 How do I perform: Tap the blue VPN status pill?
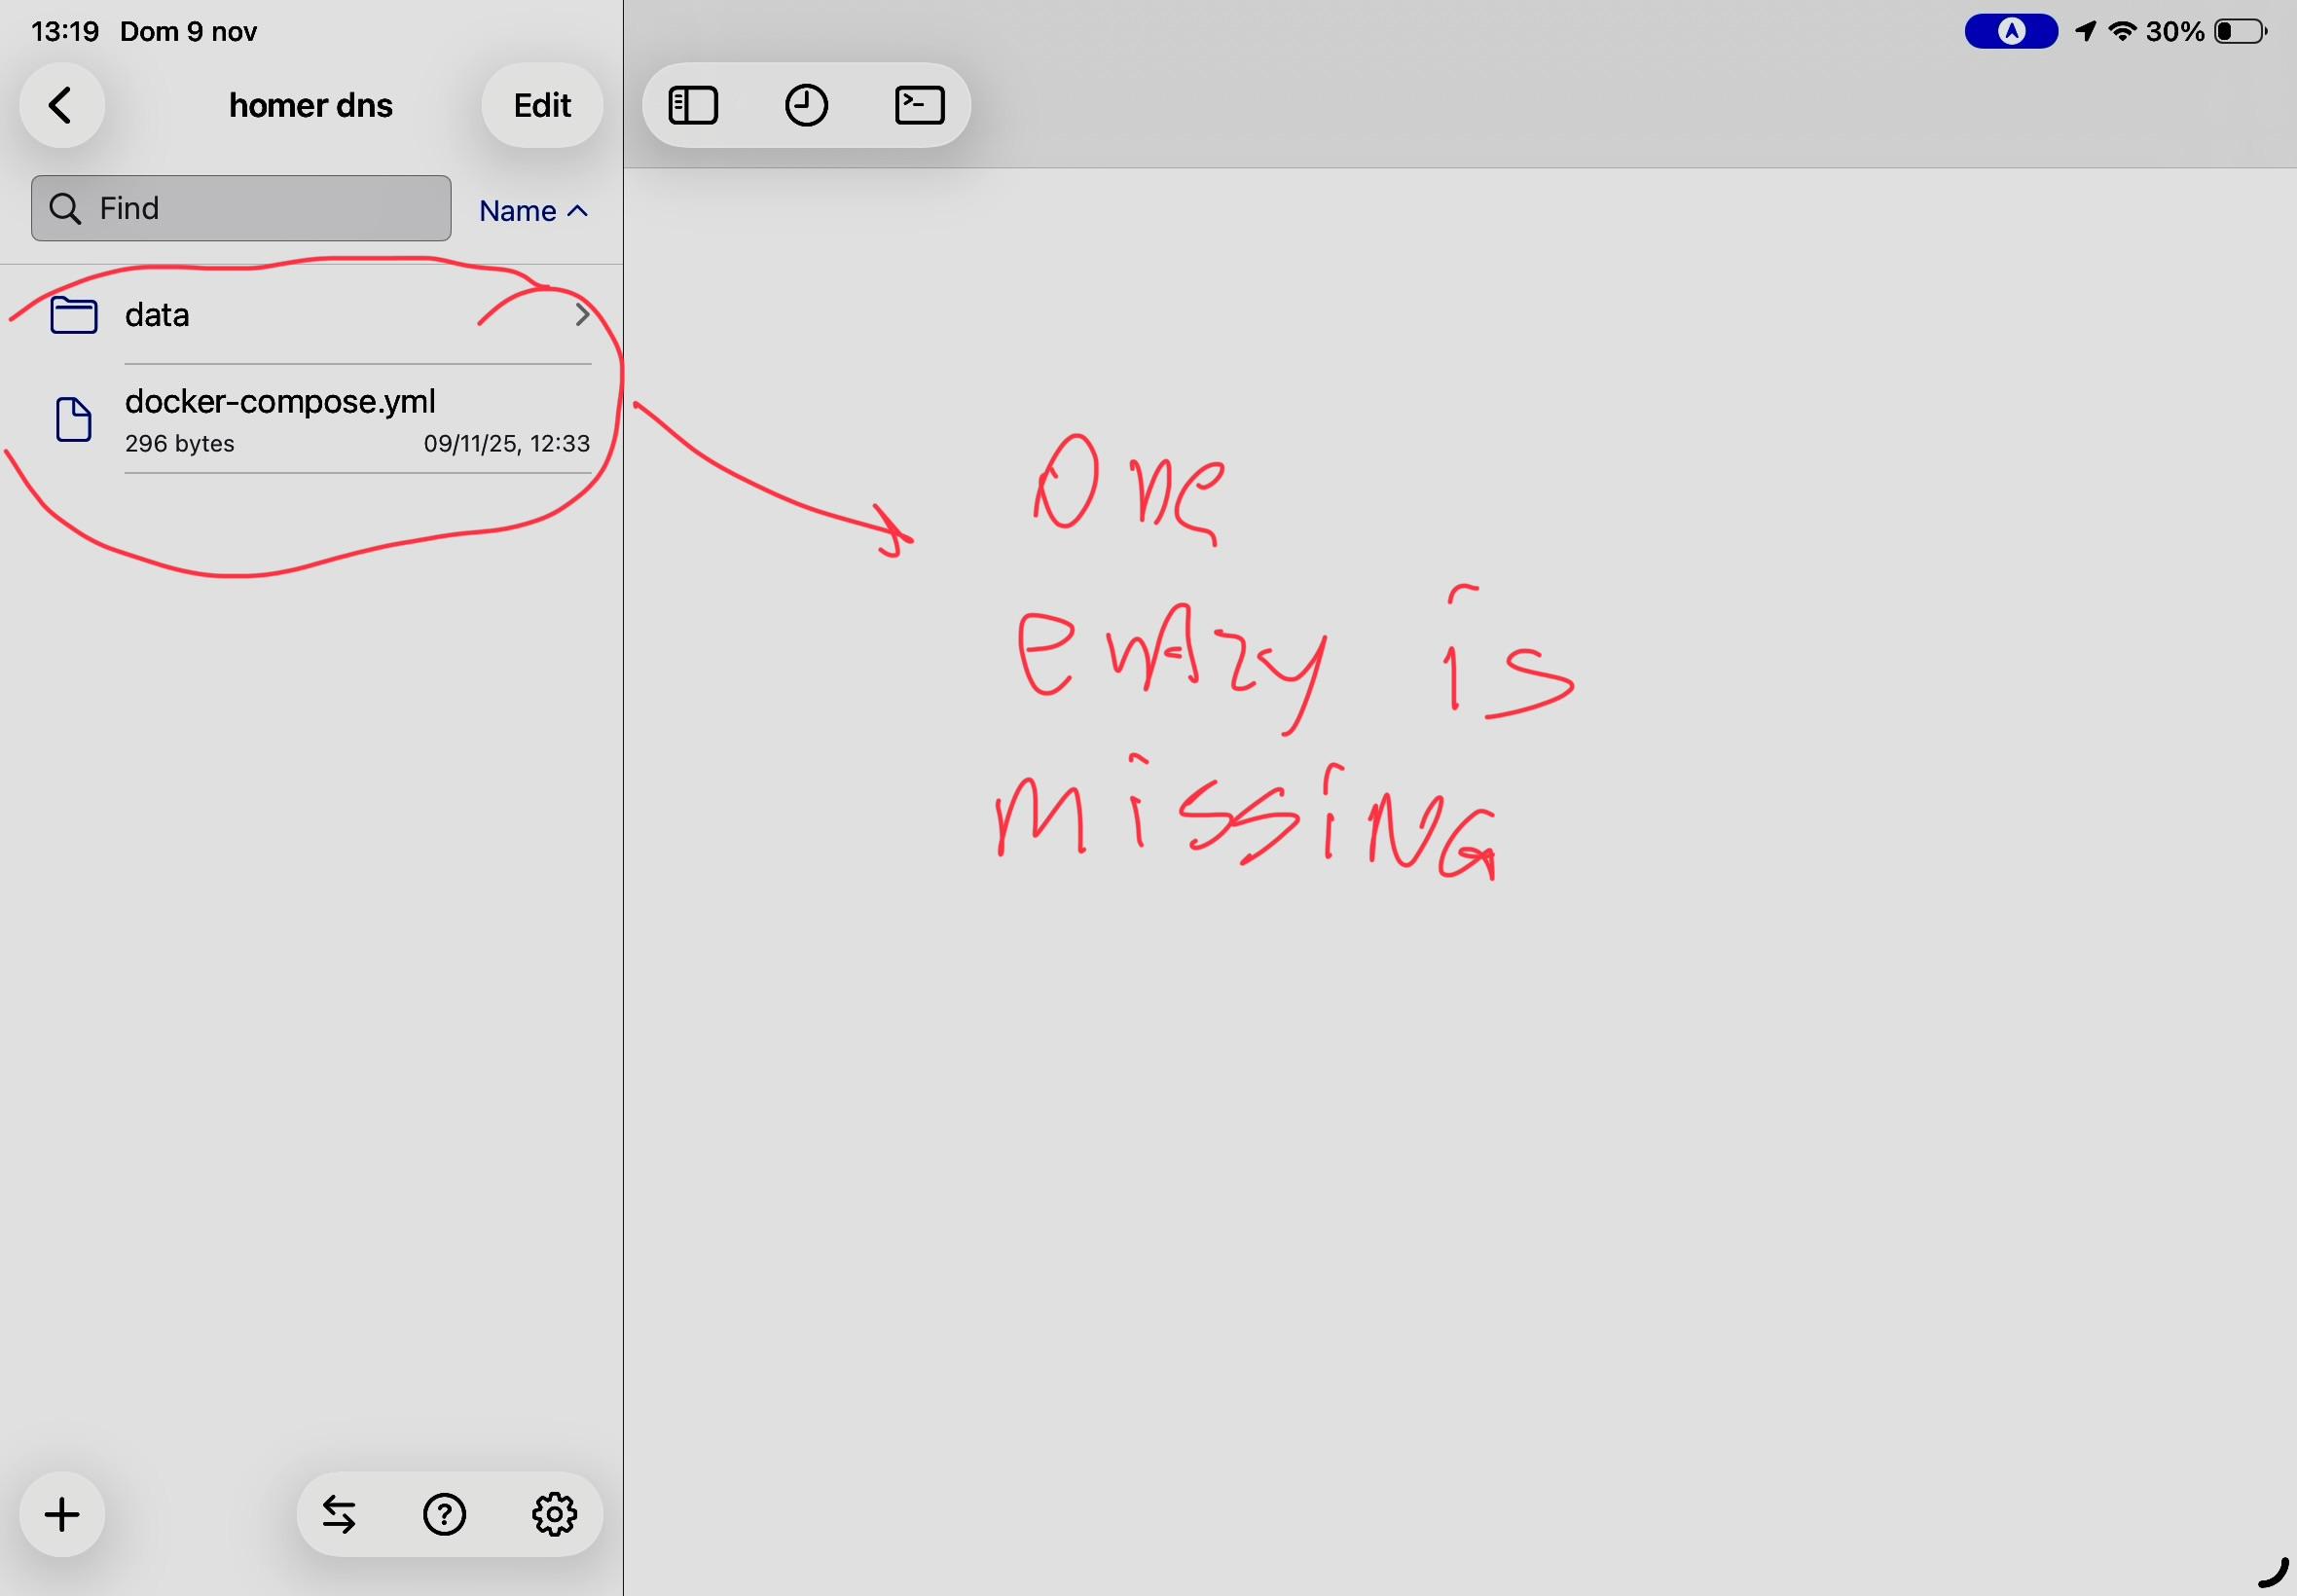[2010, 32]
